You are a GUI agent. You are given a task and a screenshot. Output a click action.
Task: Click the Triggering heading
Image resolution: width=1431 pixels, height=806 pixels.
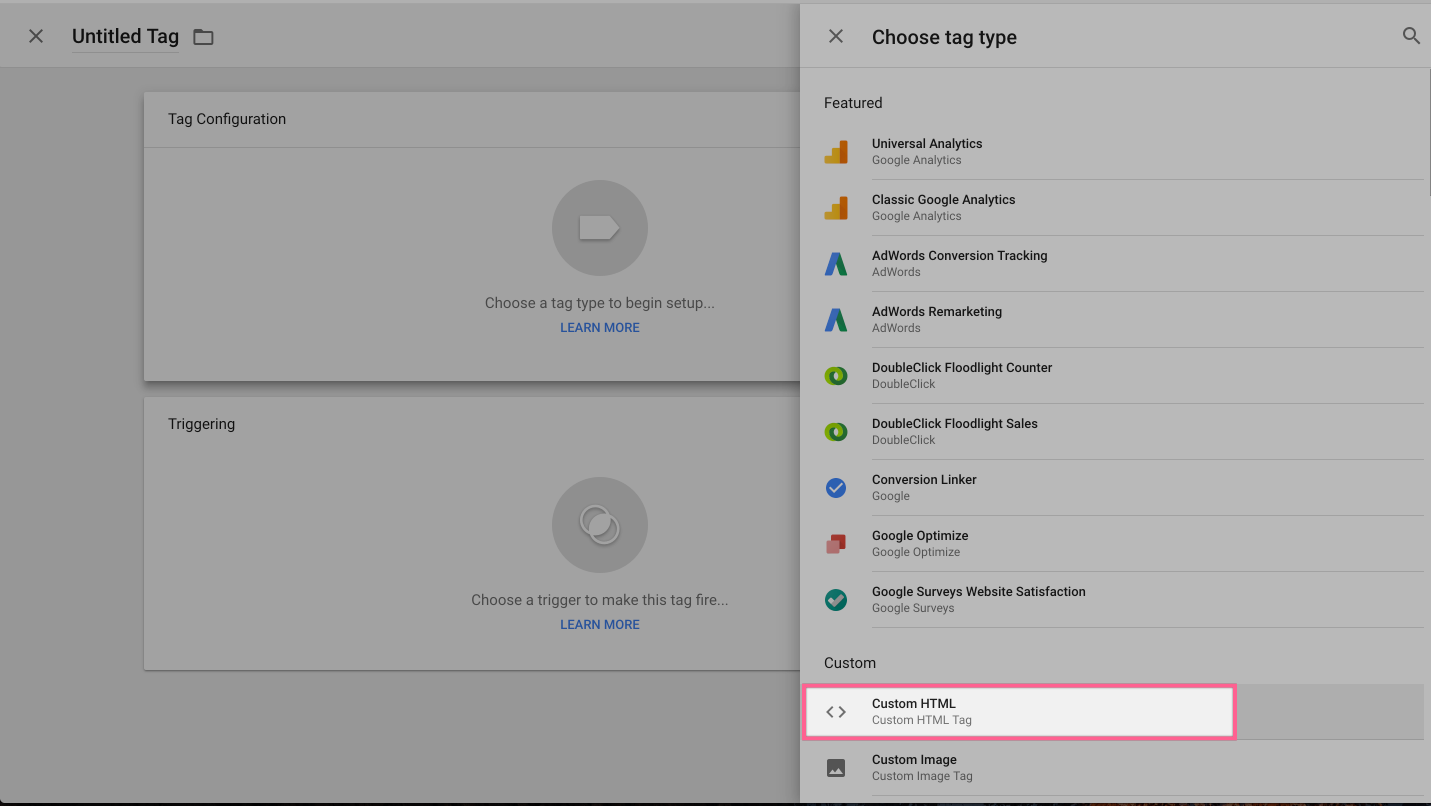(201, 424)
